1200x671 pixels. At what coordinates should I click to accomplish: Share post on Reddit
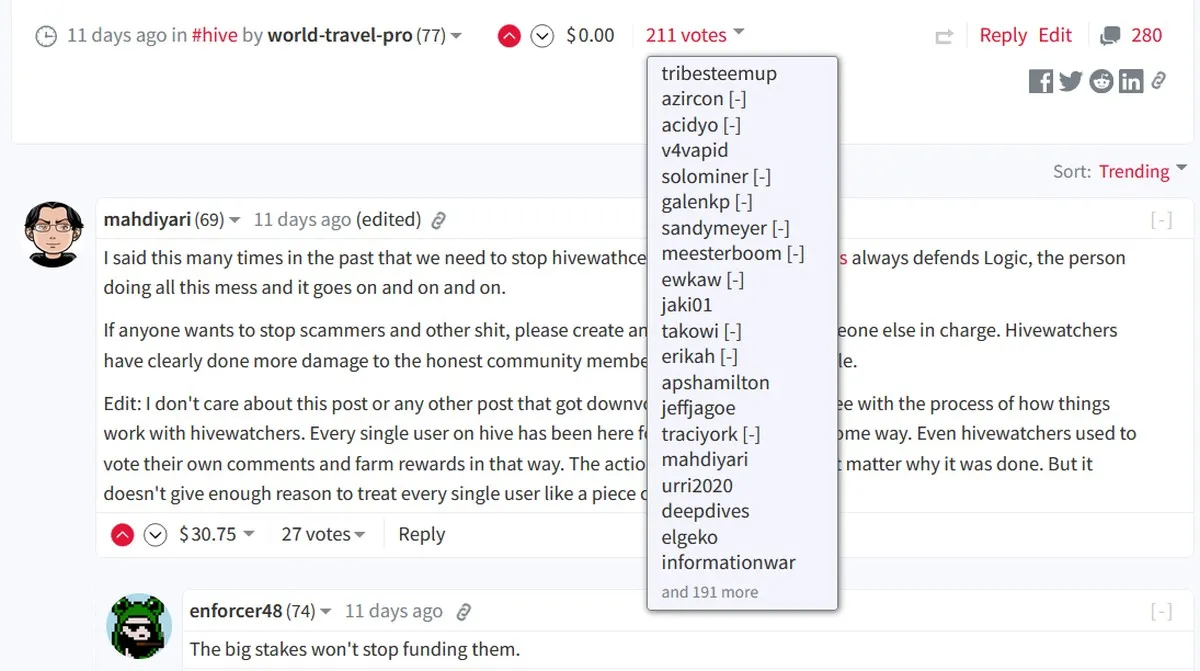click(x=1102, y=82)
